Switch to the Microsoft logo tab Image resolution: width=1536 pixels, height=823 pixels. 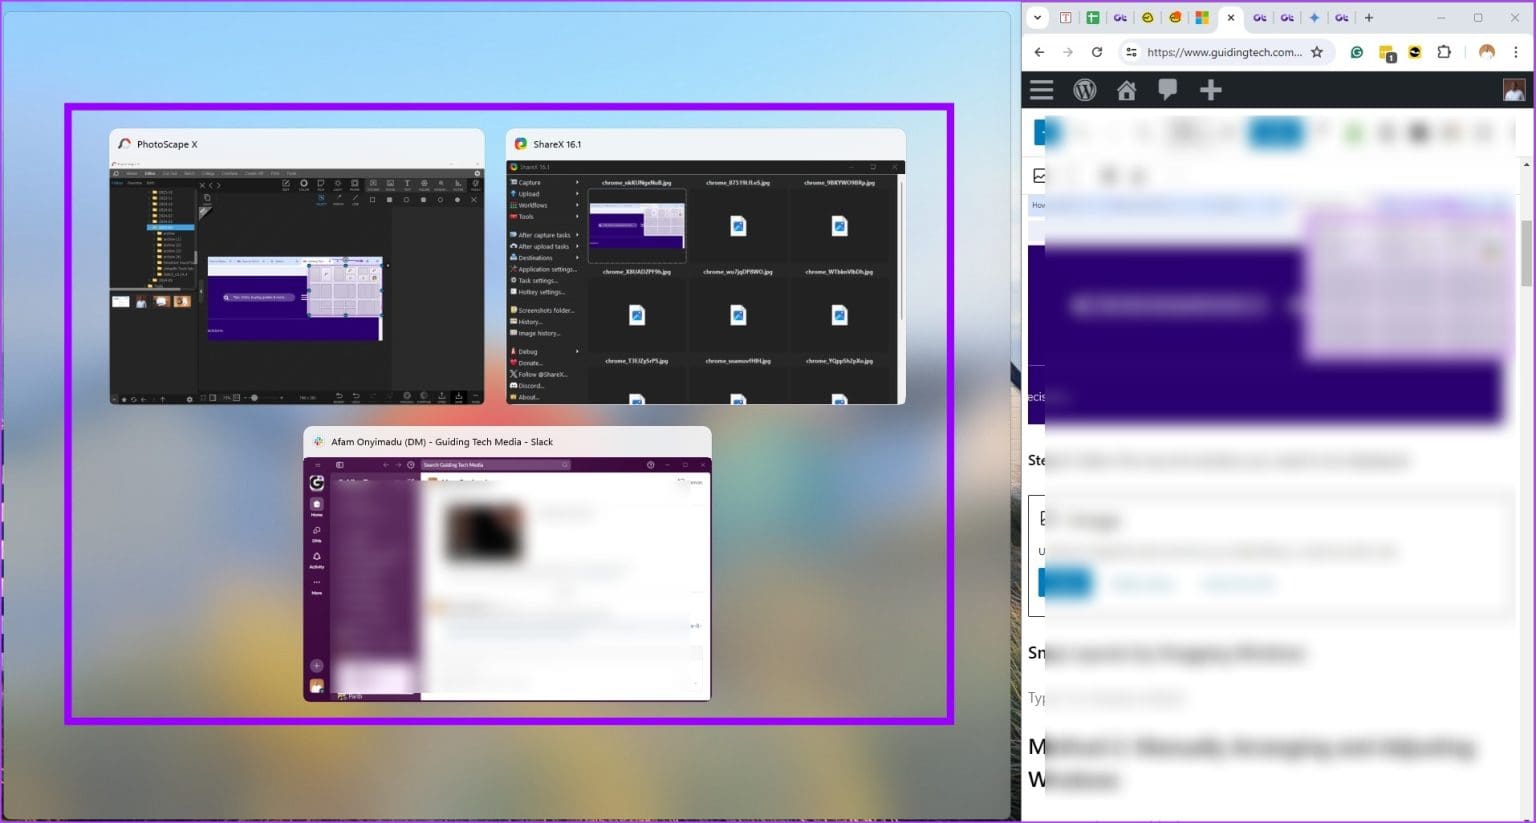click(1202, 17)
